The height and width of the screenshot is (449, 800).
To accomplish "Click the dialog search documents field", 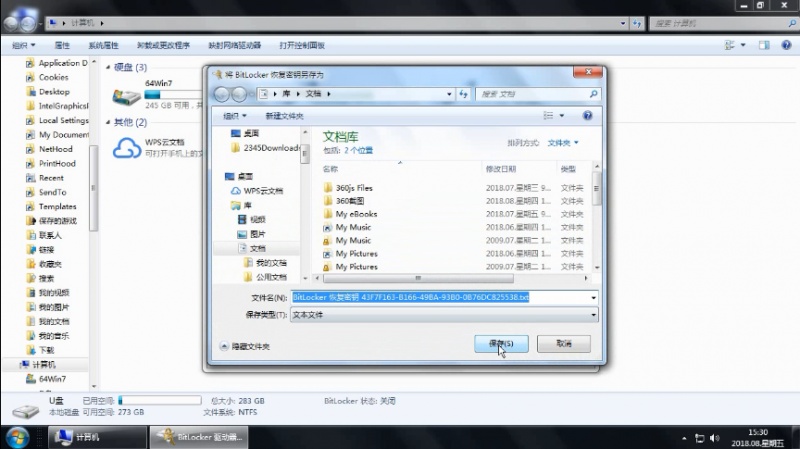I will click(538, 94).
